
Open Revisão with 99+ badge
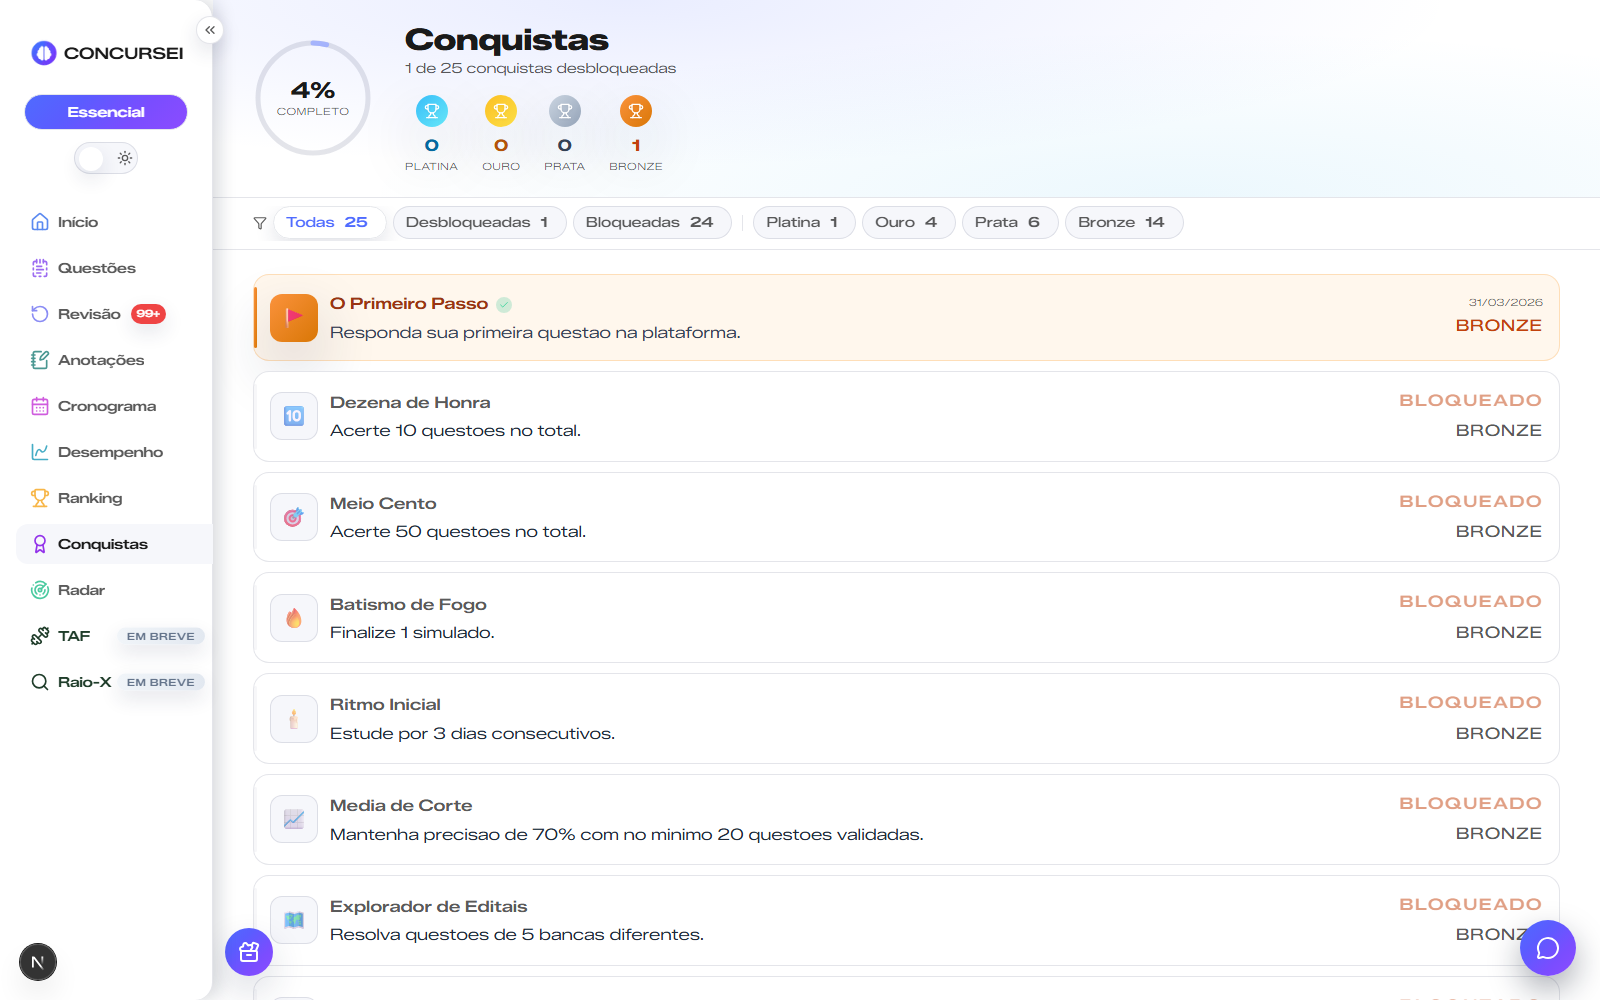click(x=89, y=314)
